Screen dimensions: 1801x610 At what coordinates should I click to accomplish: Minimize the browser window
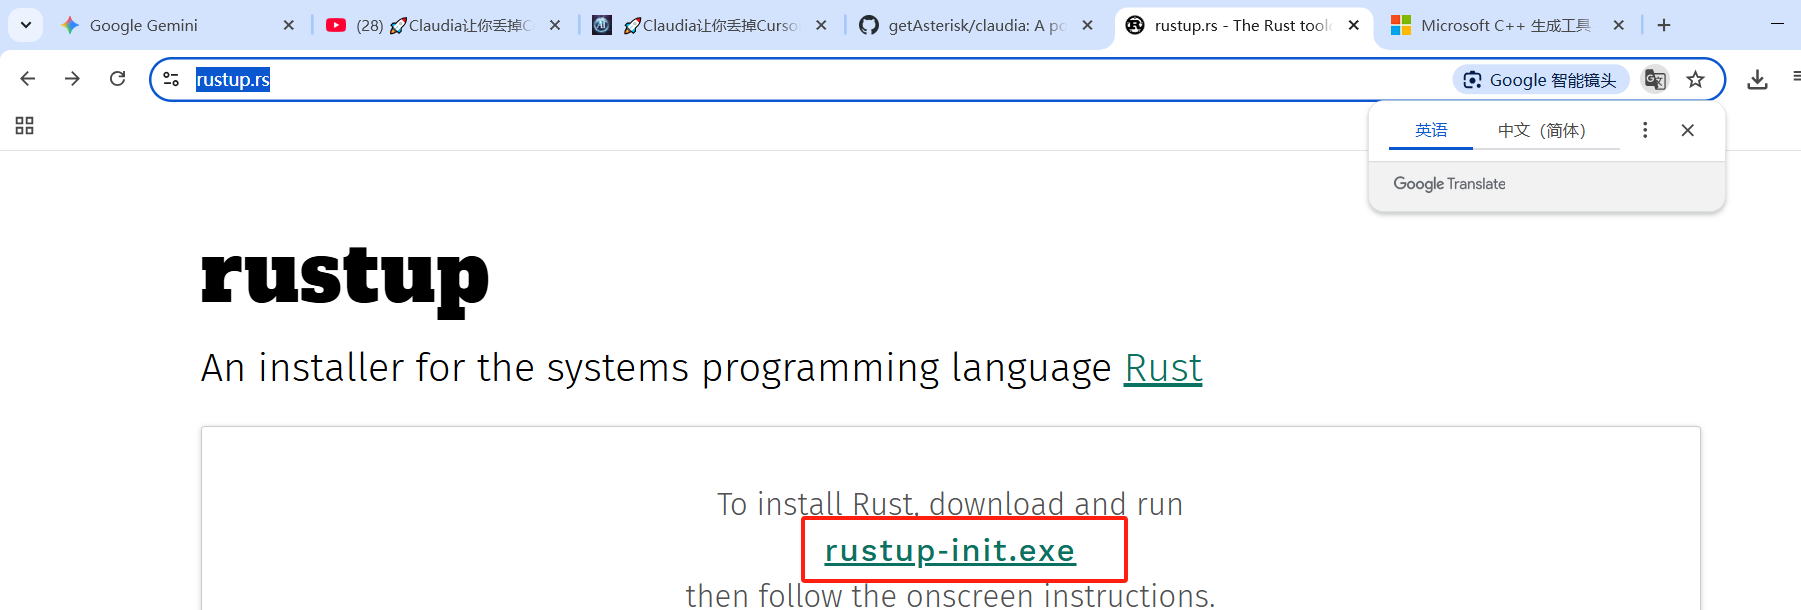tap(1777, 24)
